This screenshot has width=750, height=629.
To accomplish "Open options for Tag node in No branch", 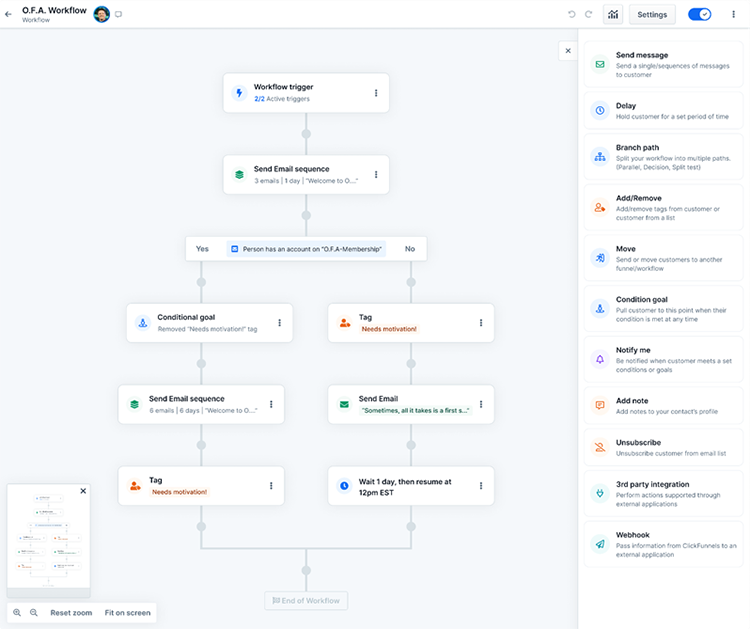I will [481, 323].
